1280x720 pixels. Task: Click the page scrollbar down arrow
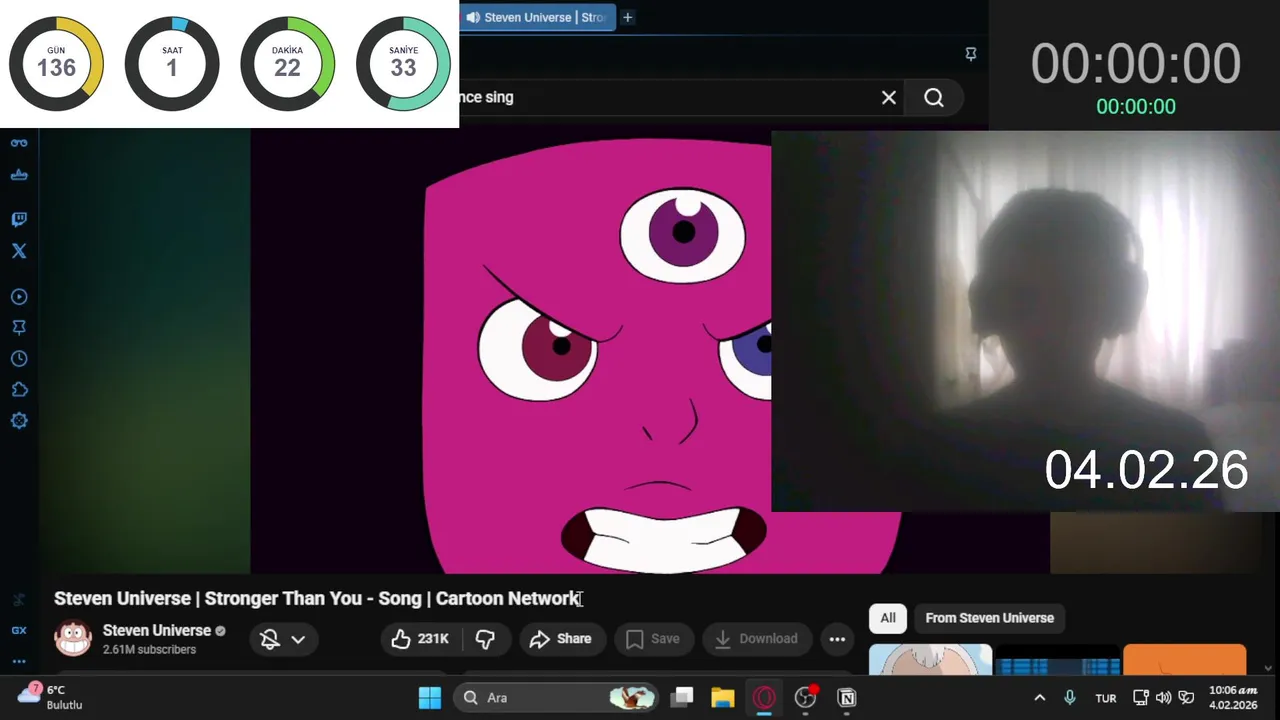[1269, 668]
